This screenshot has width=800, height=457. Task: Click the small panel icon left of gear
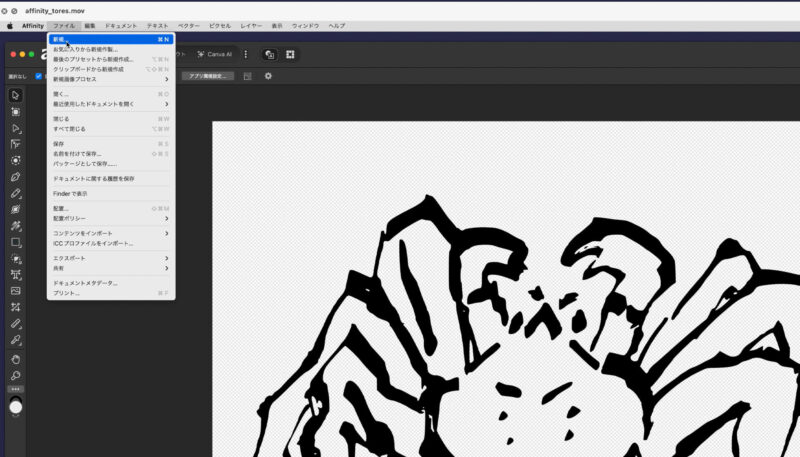tap(247, 76)
